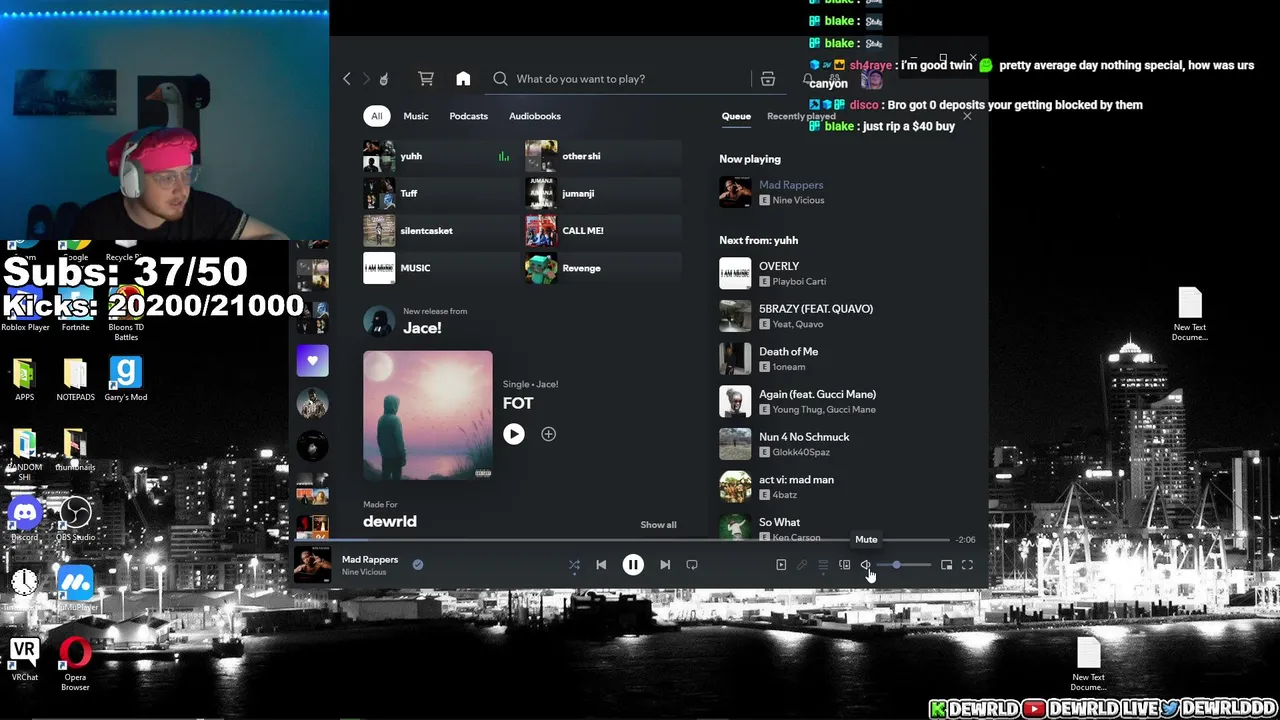Toggle Now Playing view panel
The image size is (1280, 720).
point(781,565)
